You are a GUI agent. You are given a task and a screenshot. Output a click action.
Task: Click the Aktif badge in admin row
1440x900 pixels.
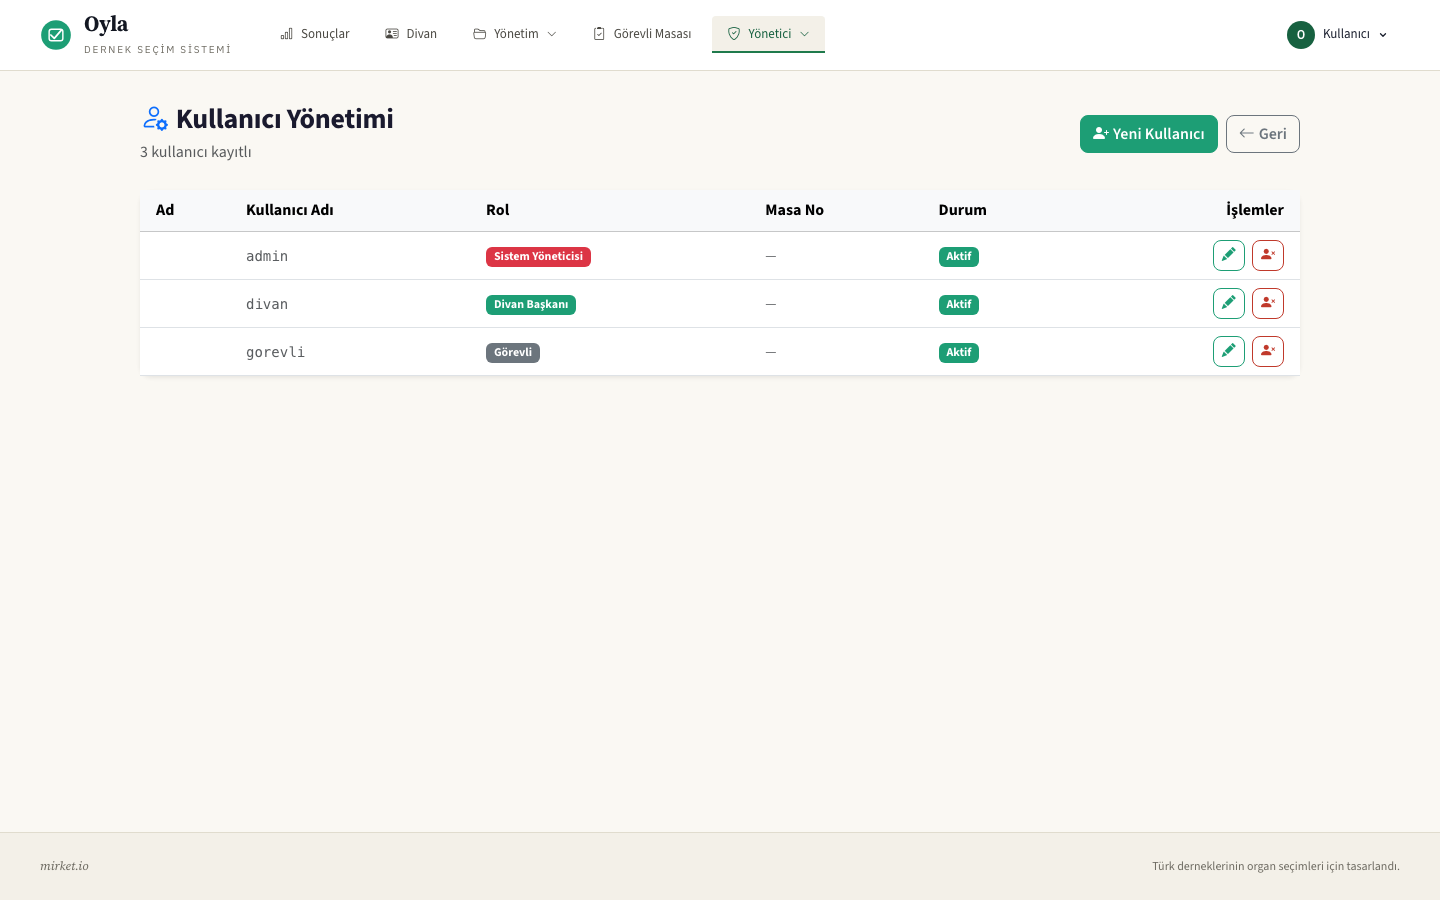pyautogui.click(x=959, y=257)
